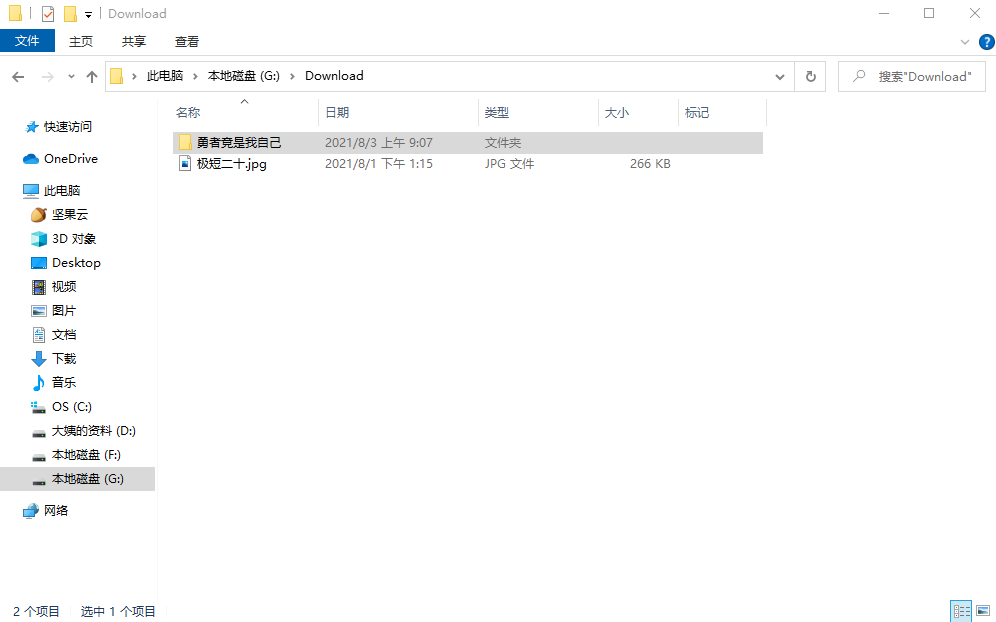Sort by the 名称 column header
996x622 pixels.
(245, 112)
